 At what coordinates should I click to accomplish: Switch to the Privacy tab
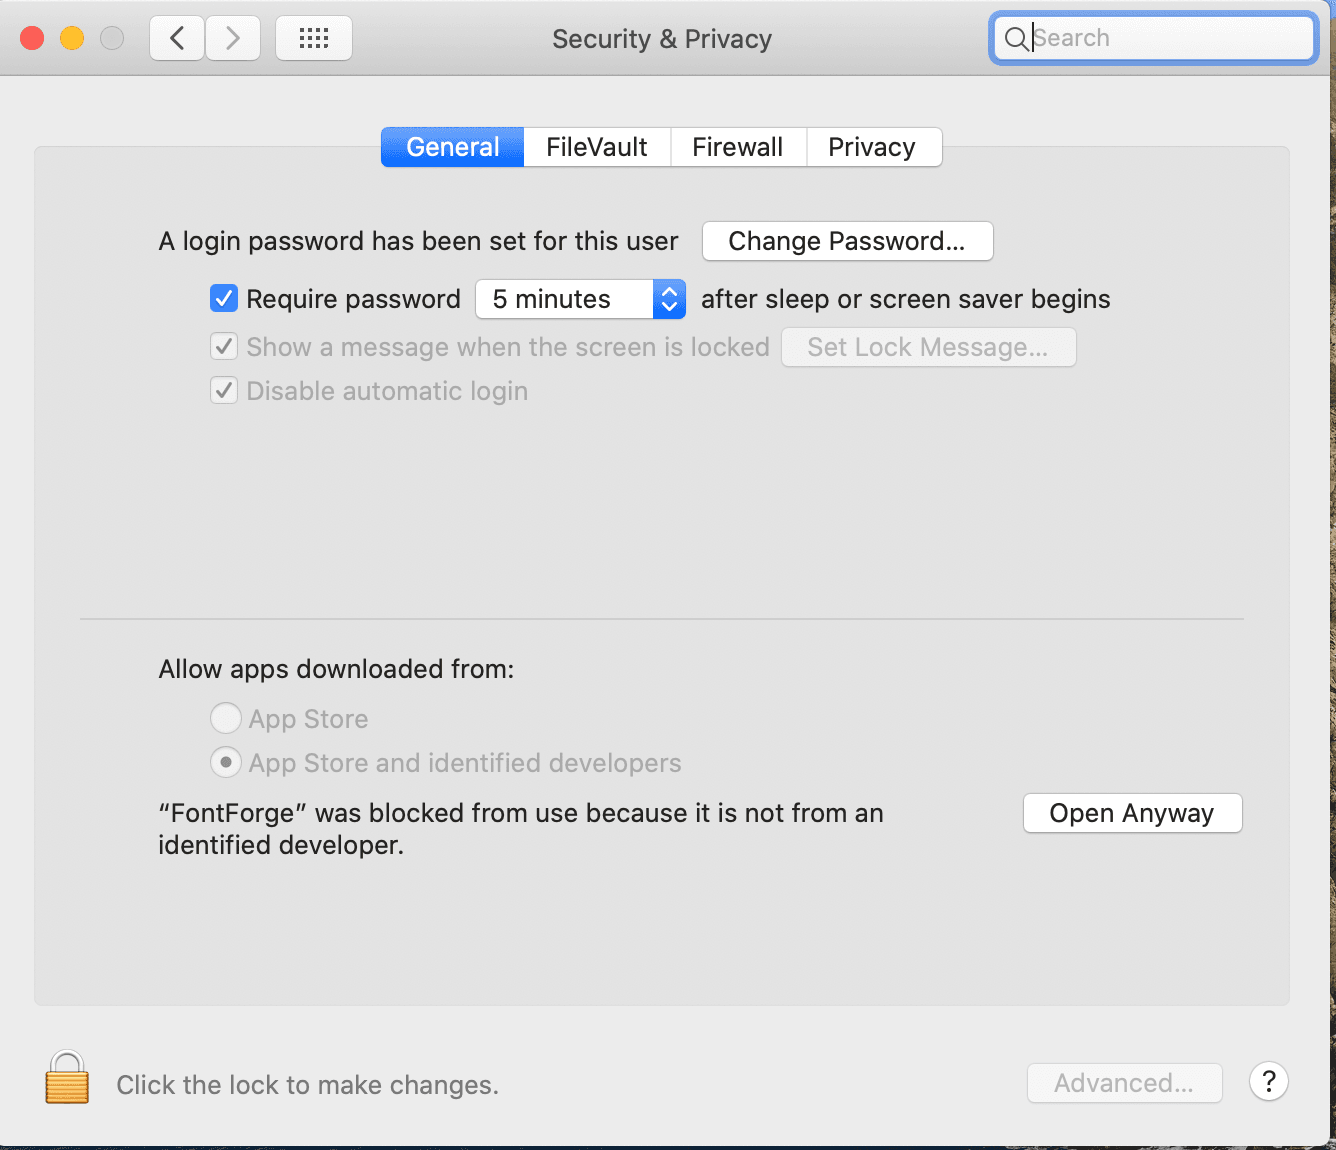[x=872, y=147]
